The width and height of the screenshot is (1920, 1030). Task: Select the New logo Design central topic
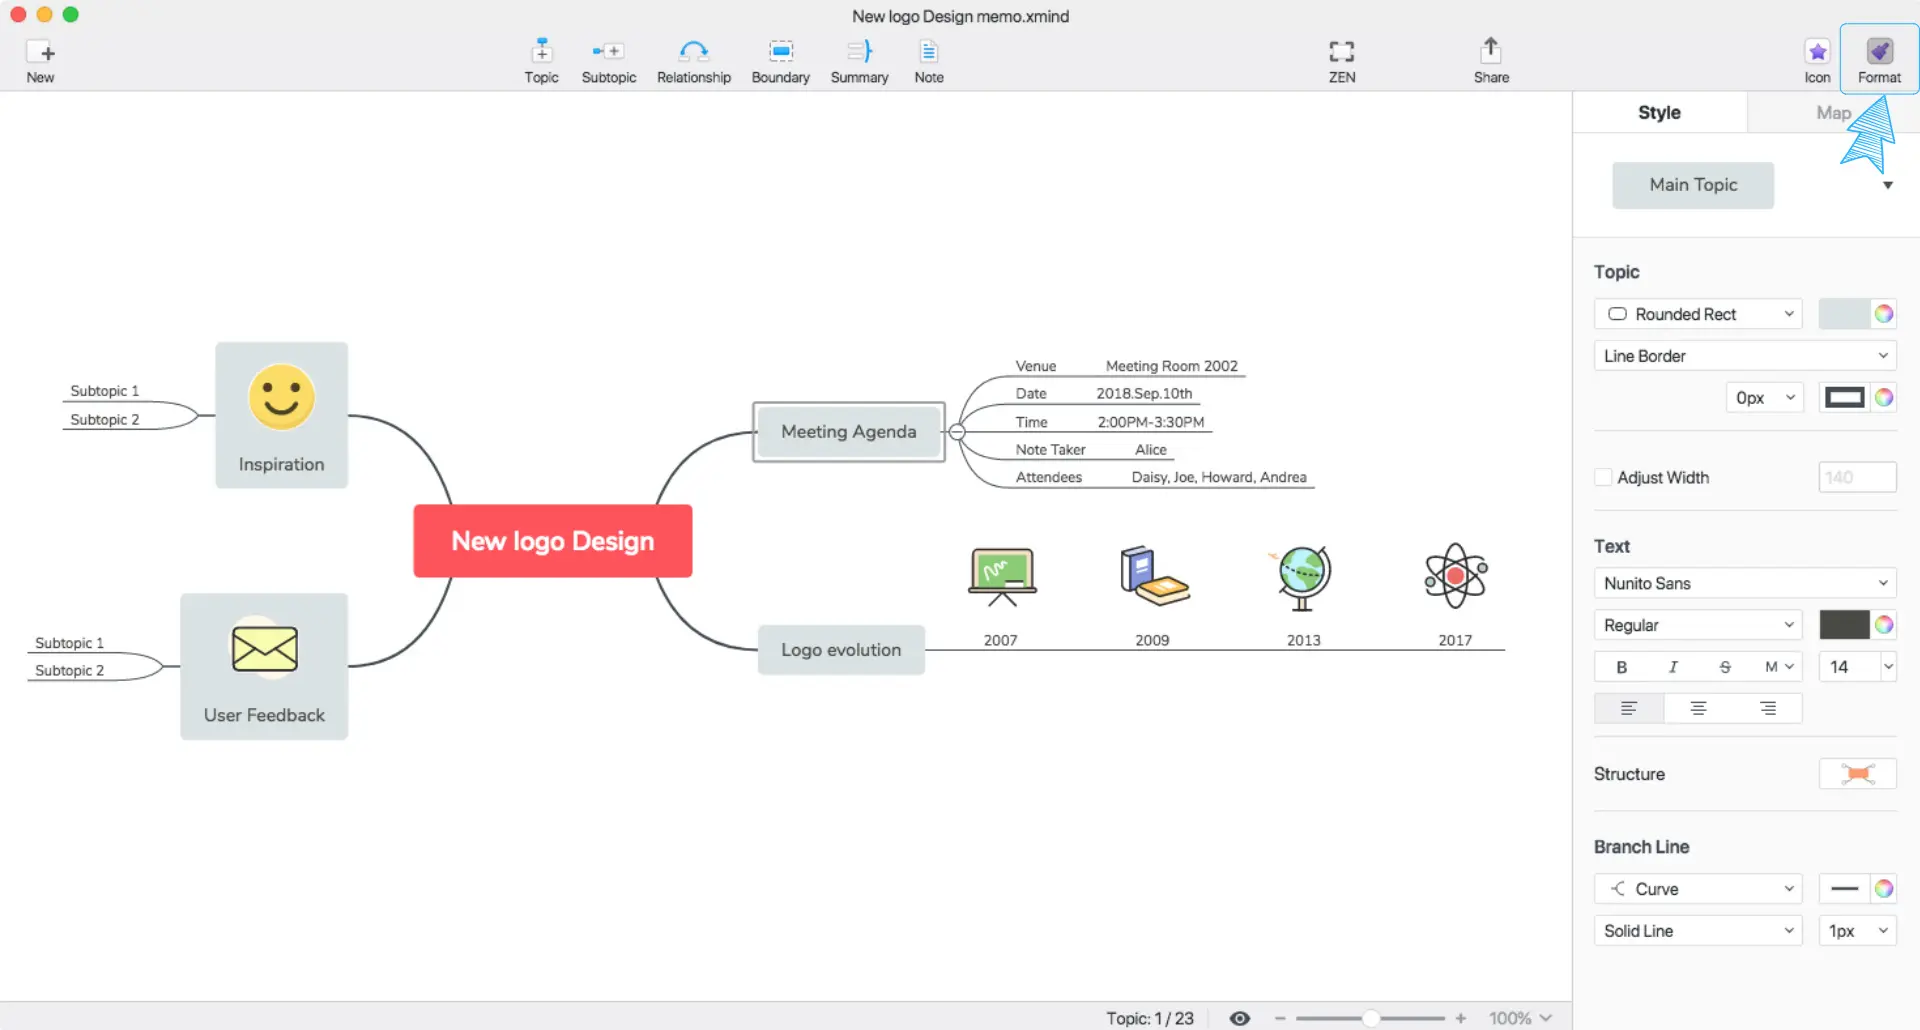click(553, 541)
